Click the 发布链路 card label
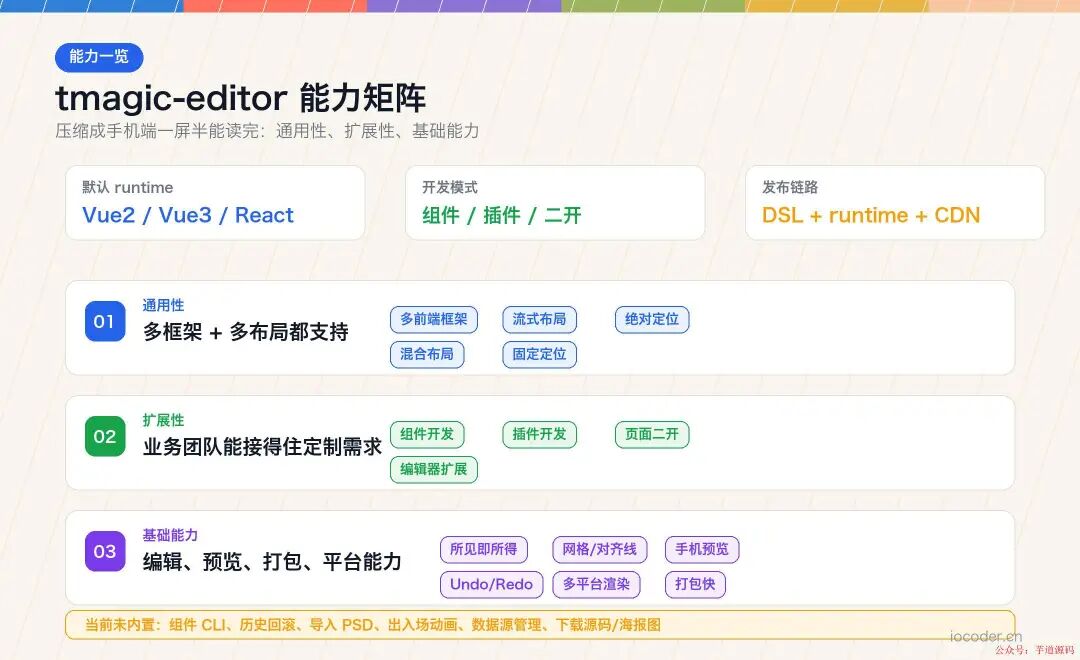This screenshot has width=1080, height=660. 790,187
